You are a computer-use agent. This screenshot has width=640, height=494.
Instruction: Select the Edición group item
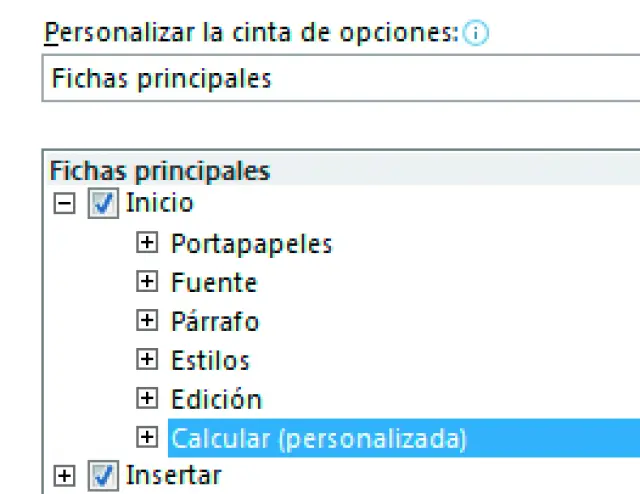pyautogui.click(x=216, y=399)
